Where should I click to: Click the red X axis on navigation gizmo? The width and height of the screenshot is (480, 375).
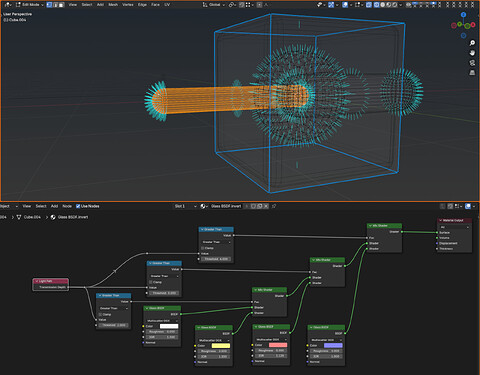[473, 25]
